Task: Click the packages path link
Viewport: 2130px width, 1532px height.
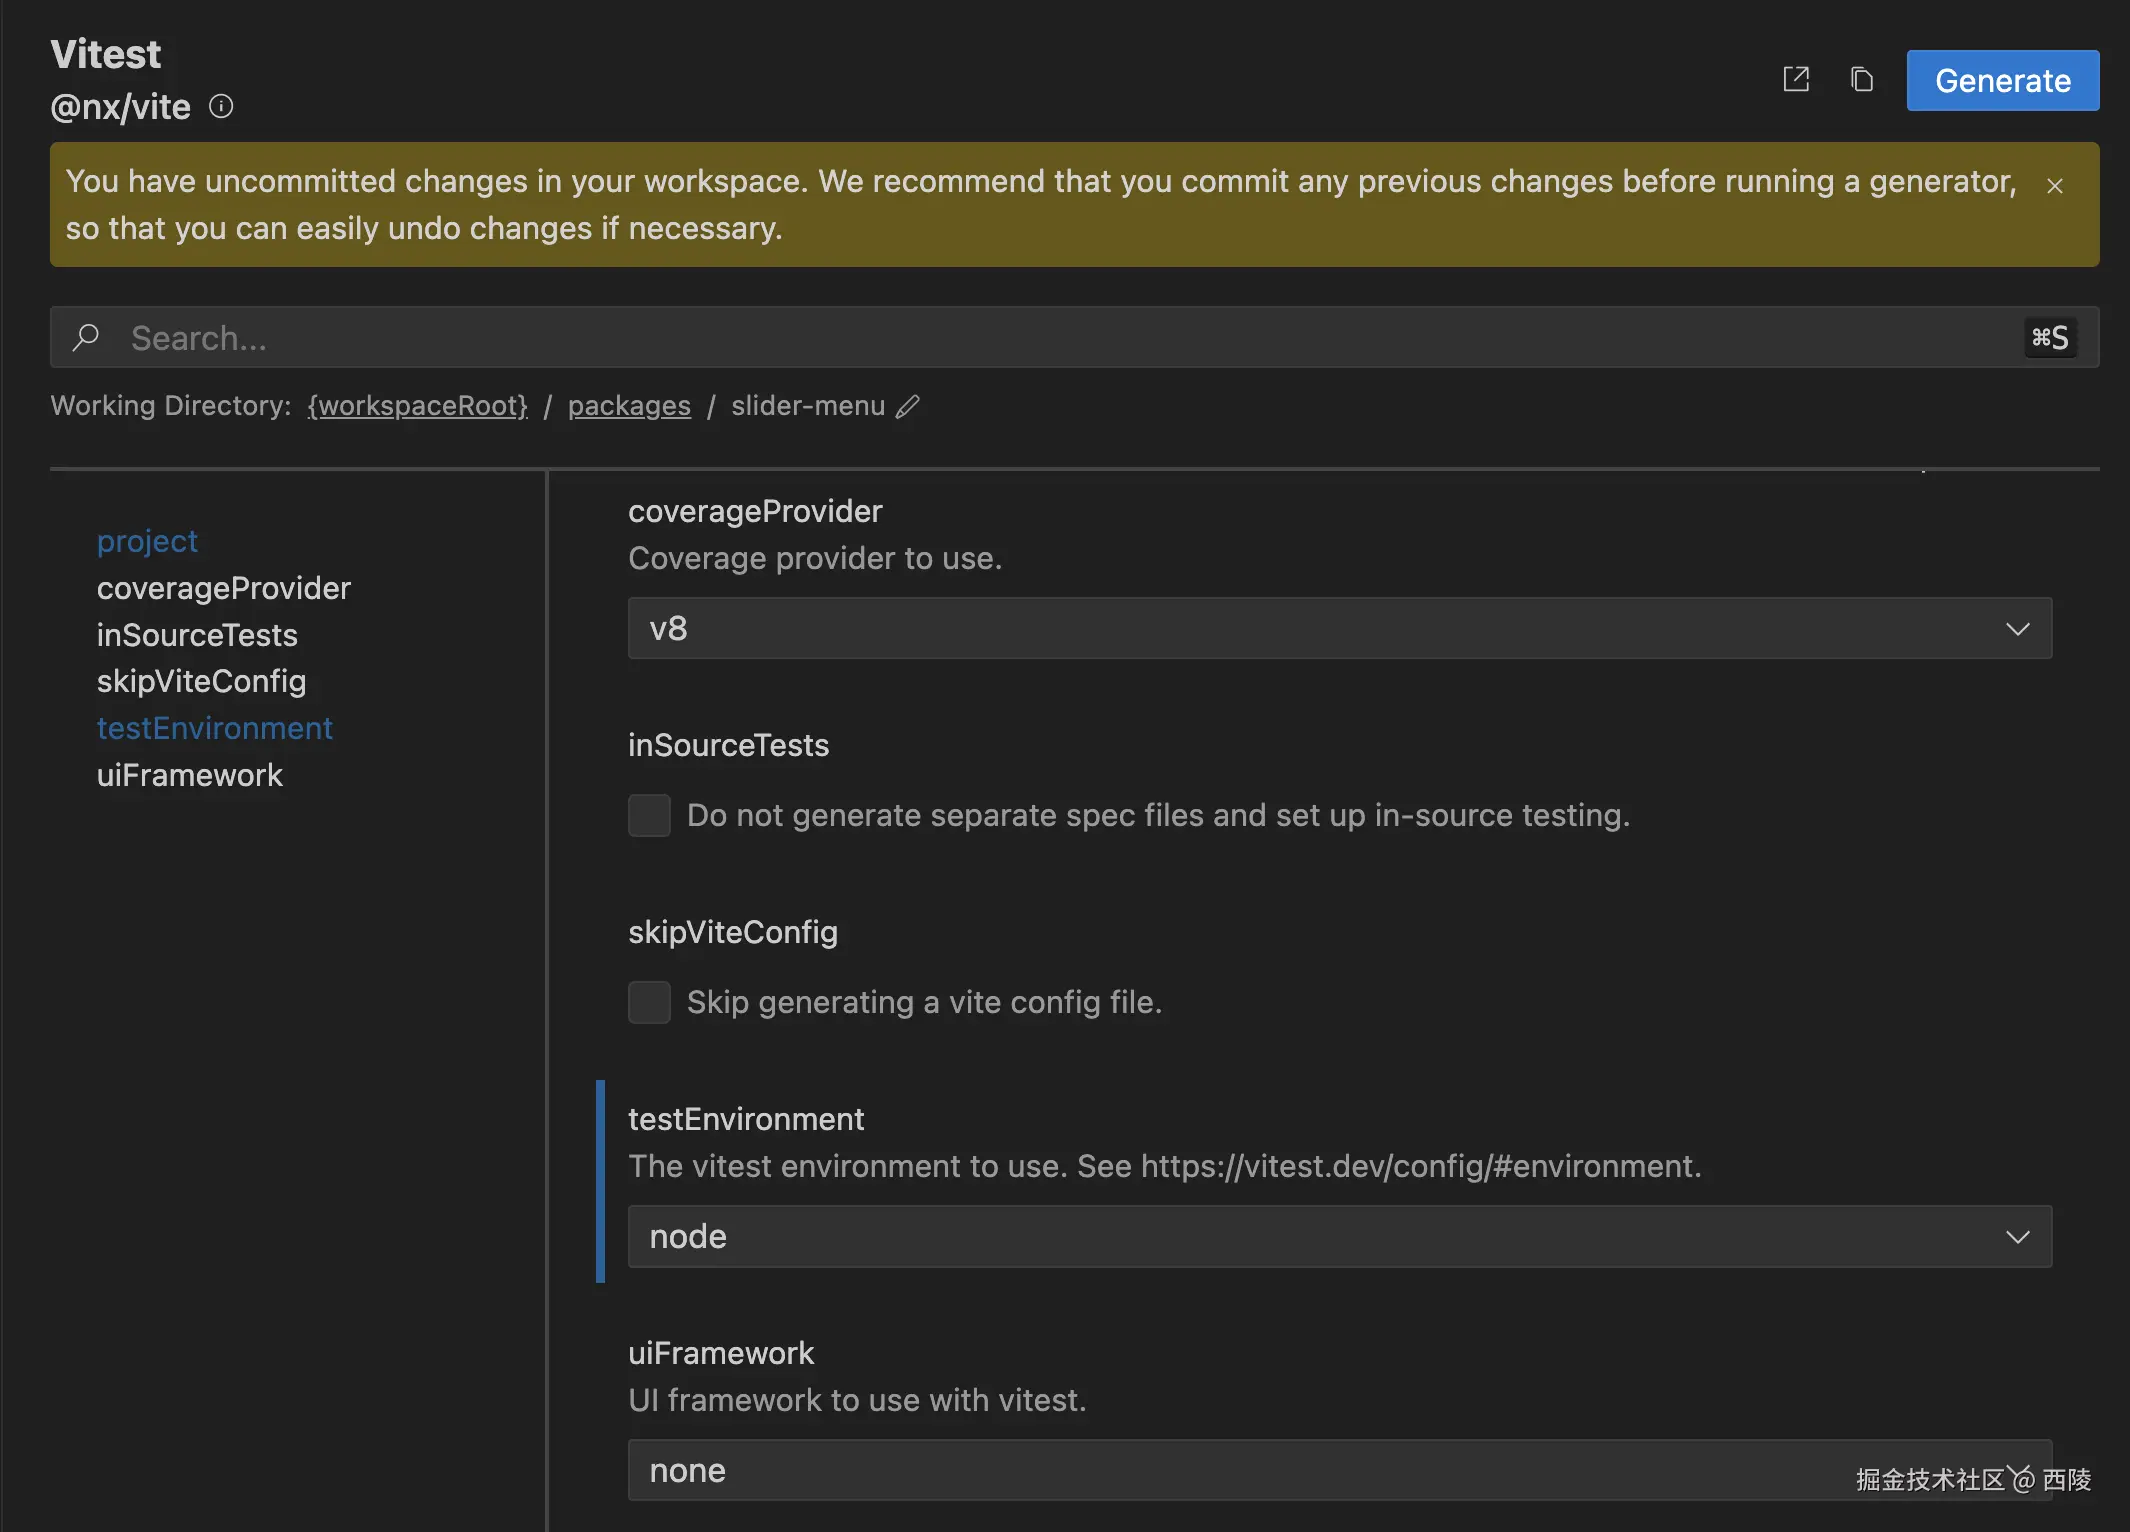Action: (x=629, y=406)
